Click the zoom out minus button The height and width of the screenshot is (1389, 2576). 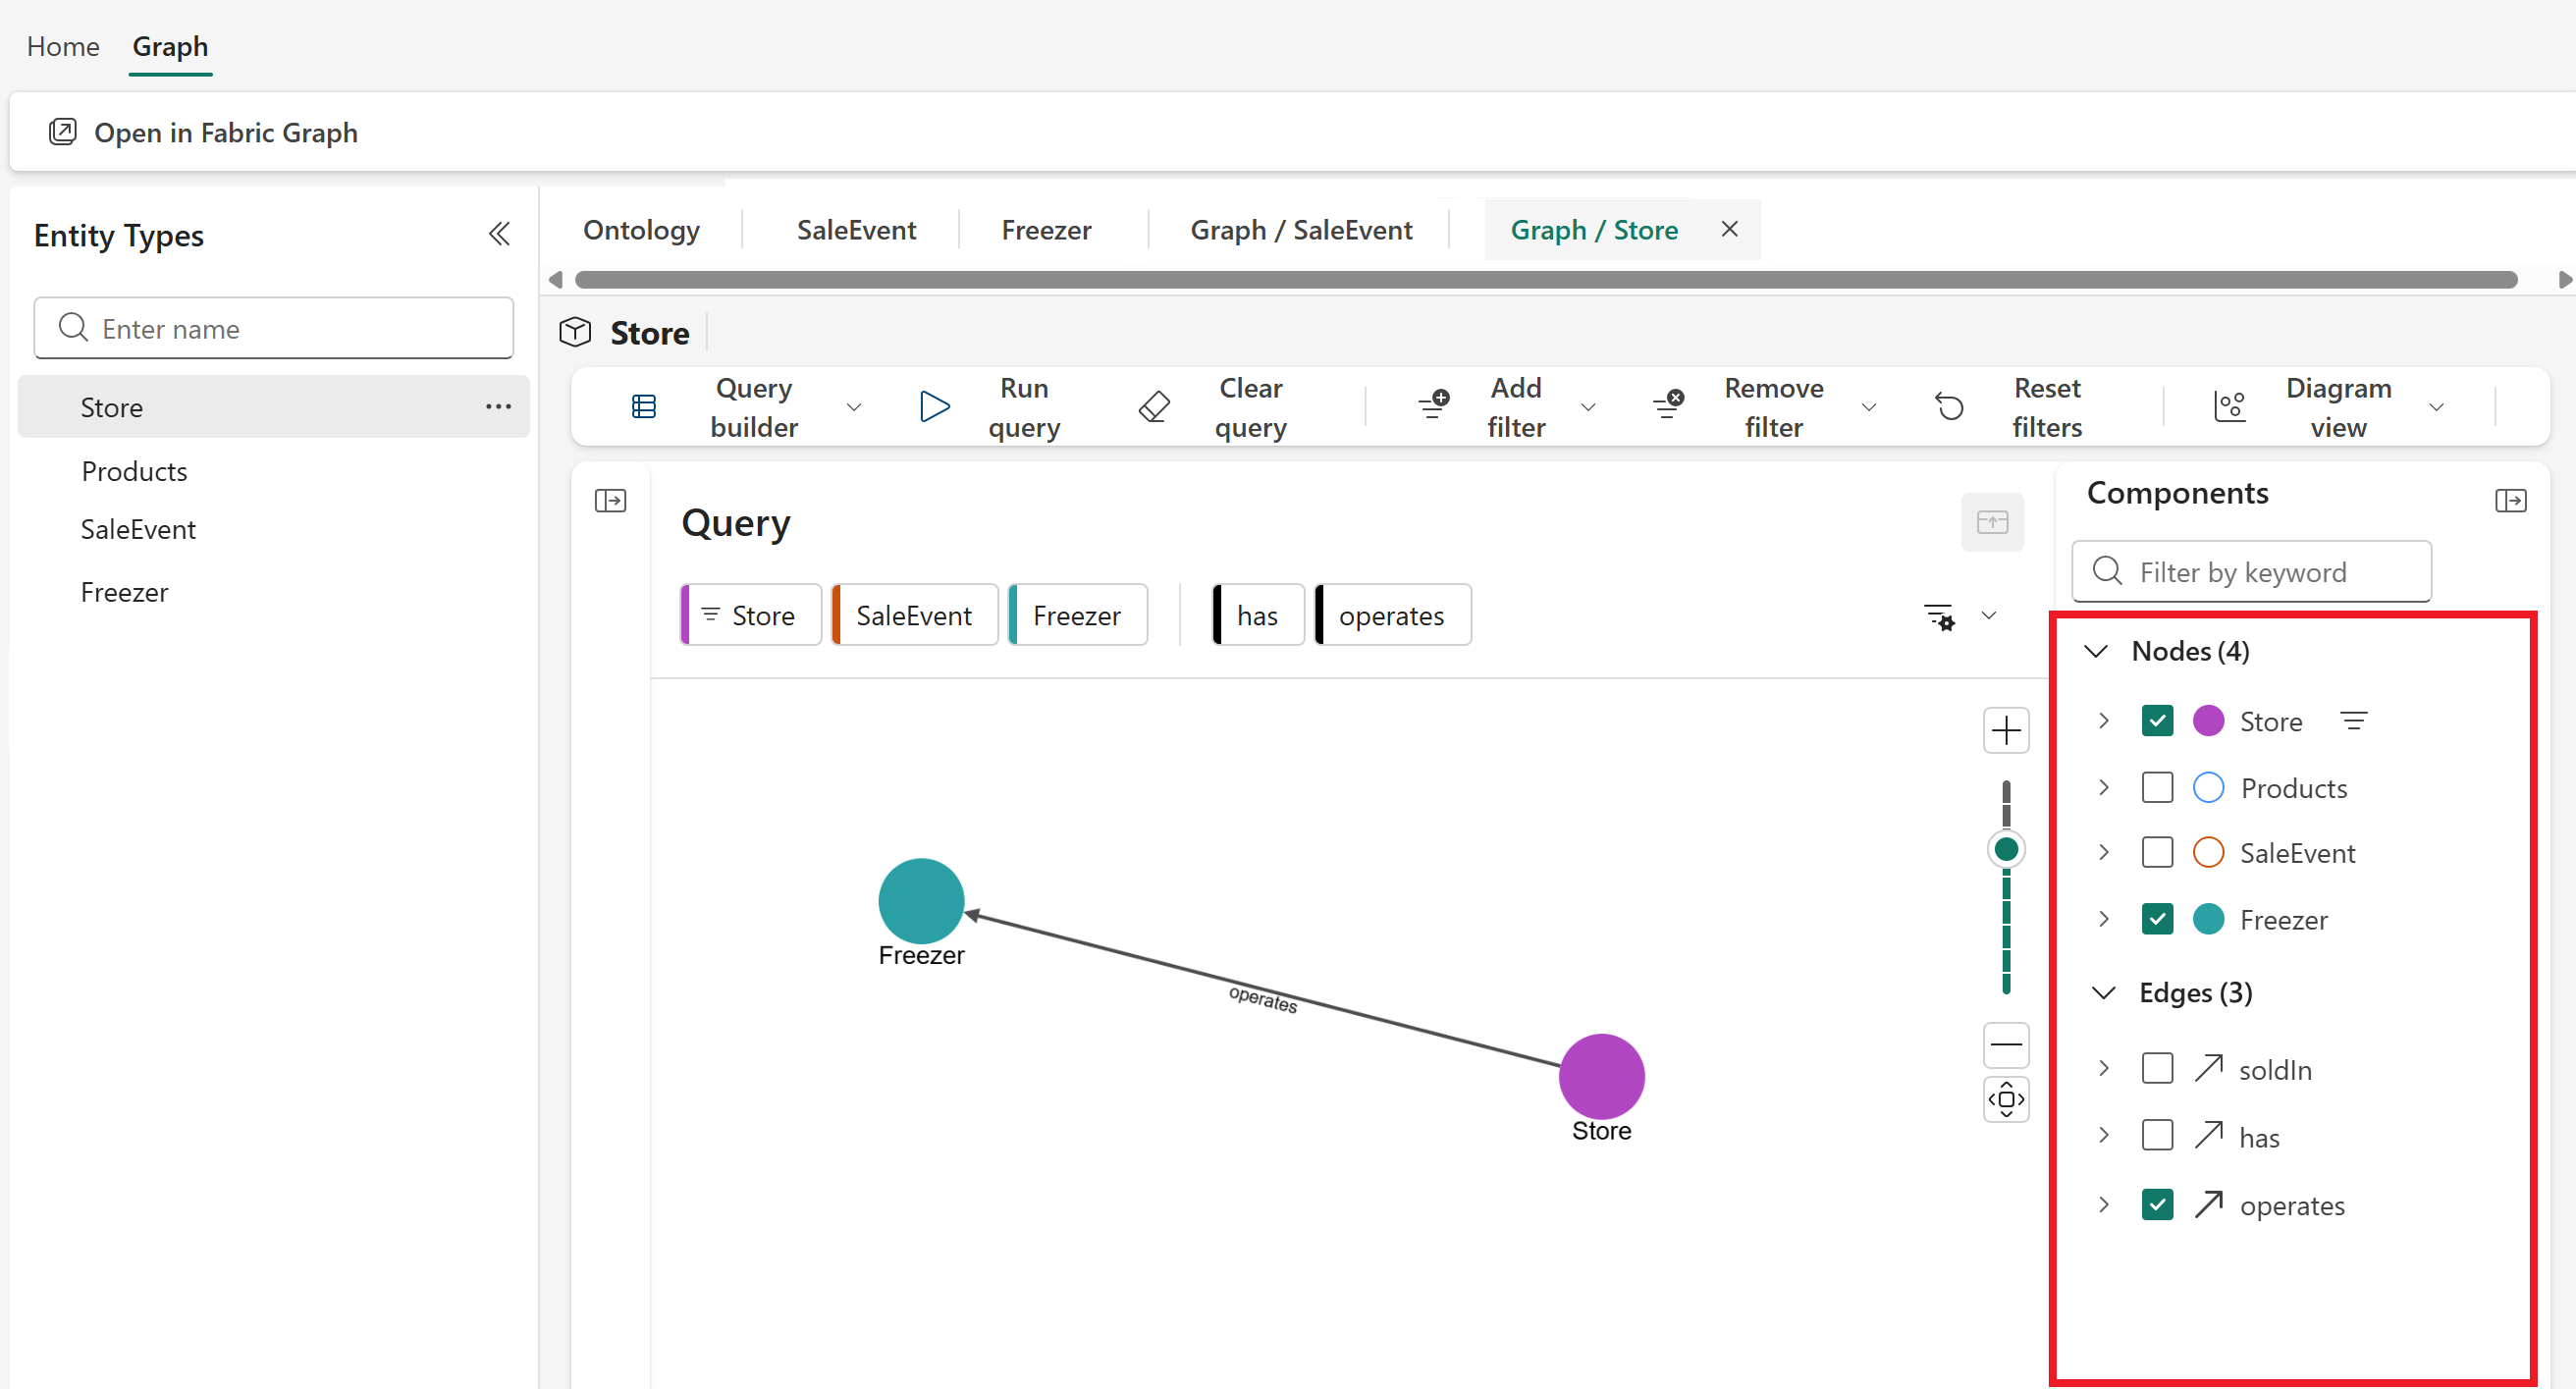2005,1045
